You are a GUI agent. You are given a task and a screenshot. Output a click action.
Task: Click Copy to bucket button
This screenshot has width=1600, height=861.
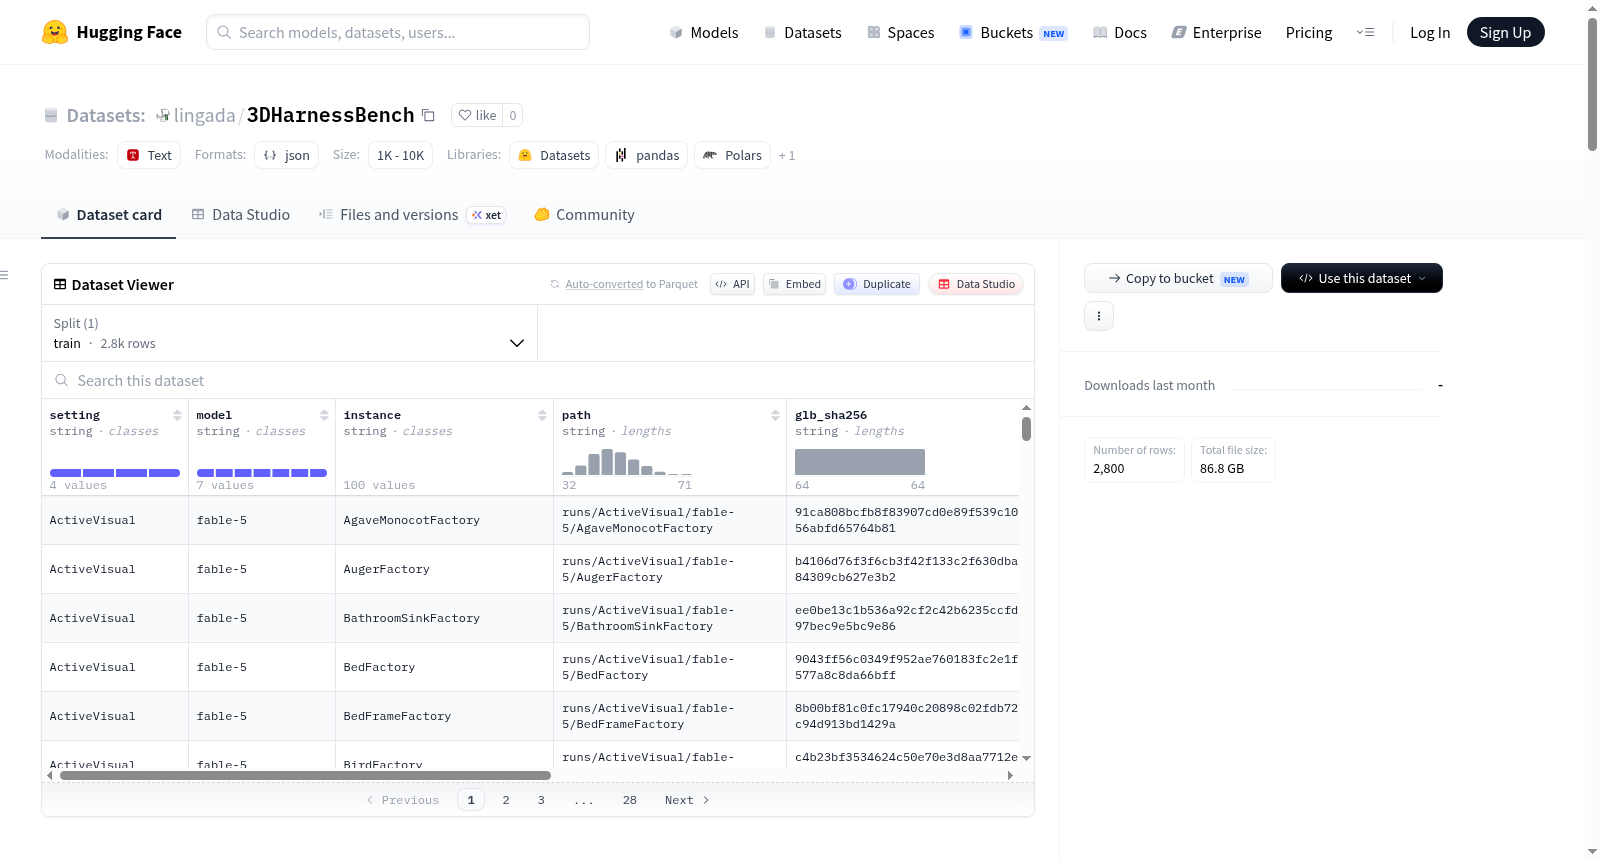(x=1178, y=278)
